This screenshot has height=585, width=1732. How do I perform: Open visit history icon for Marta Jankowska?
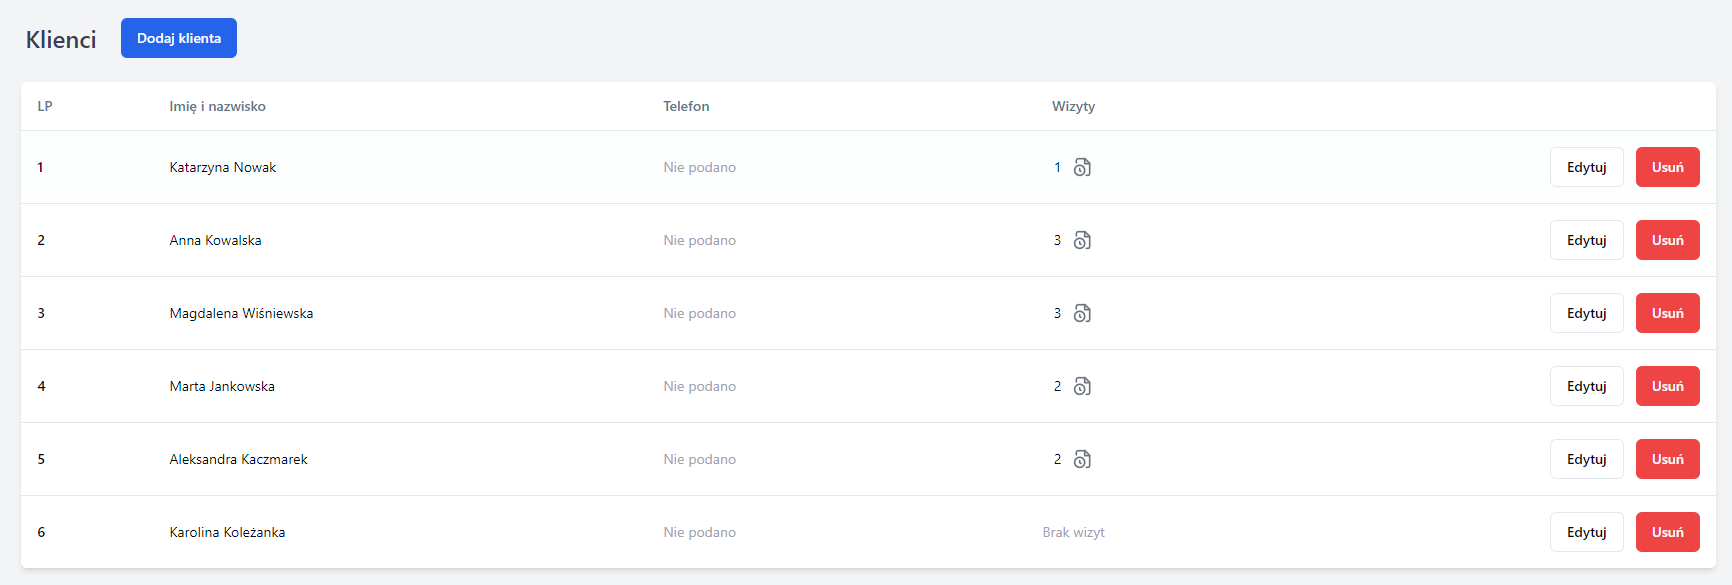tap(1082, 386)
